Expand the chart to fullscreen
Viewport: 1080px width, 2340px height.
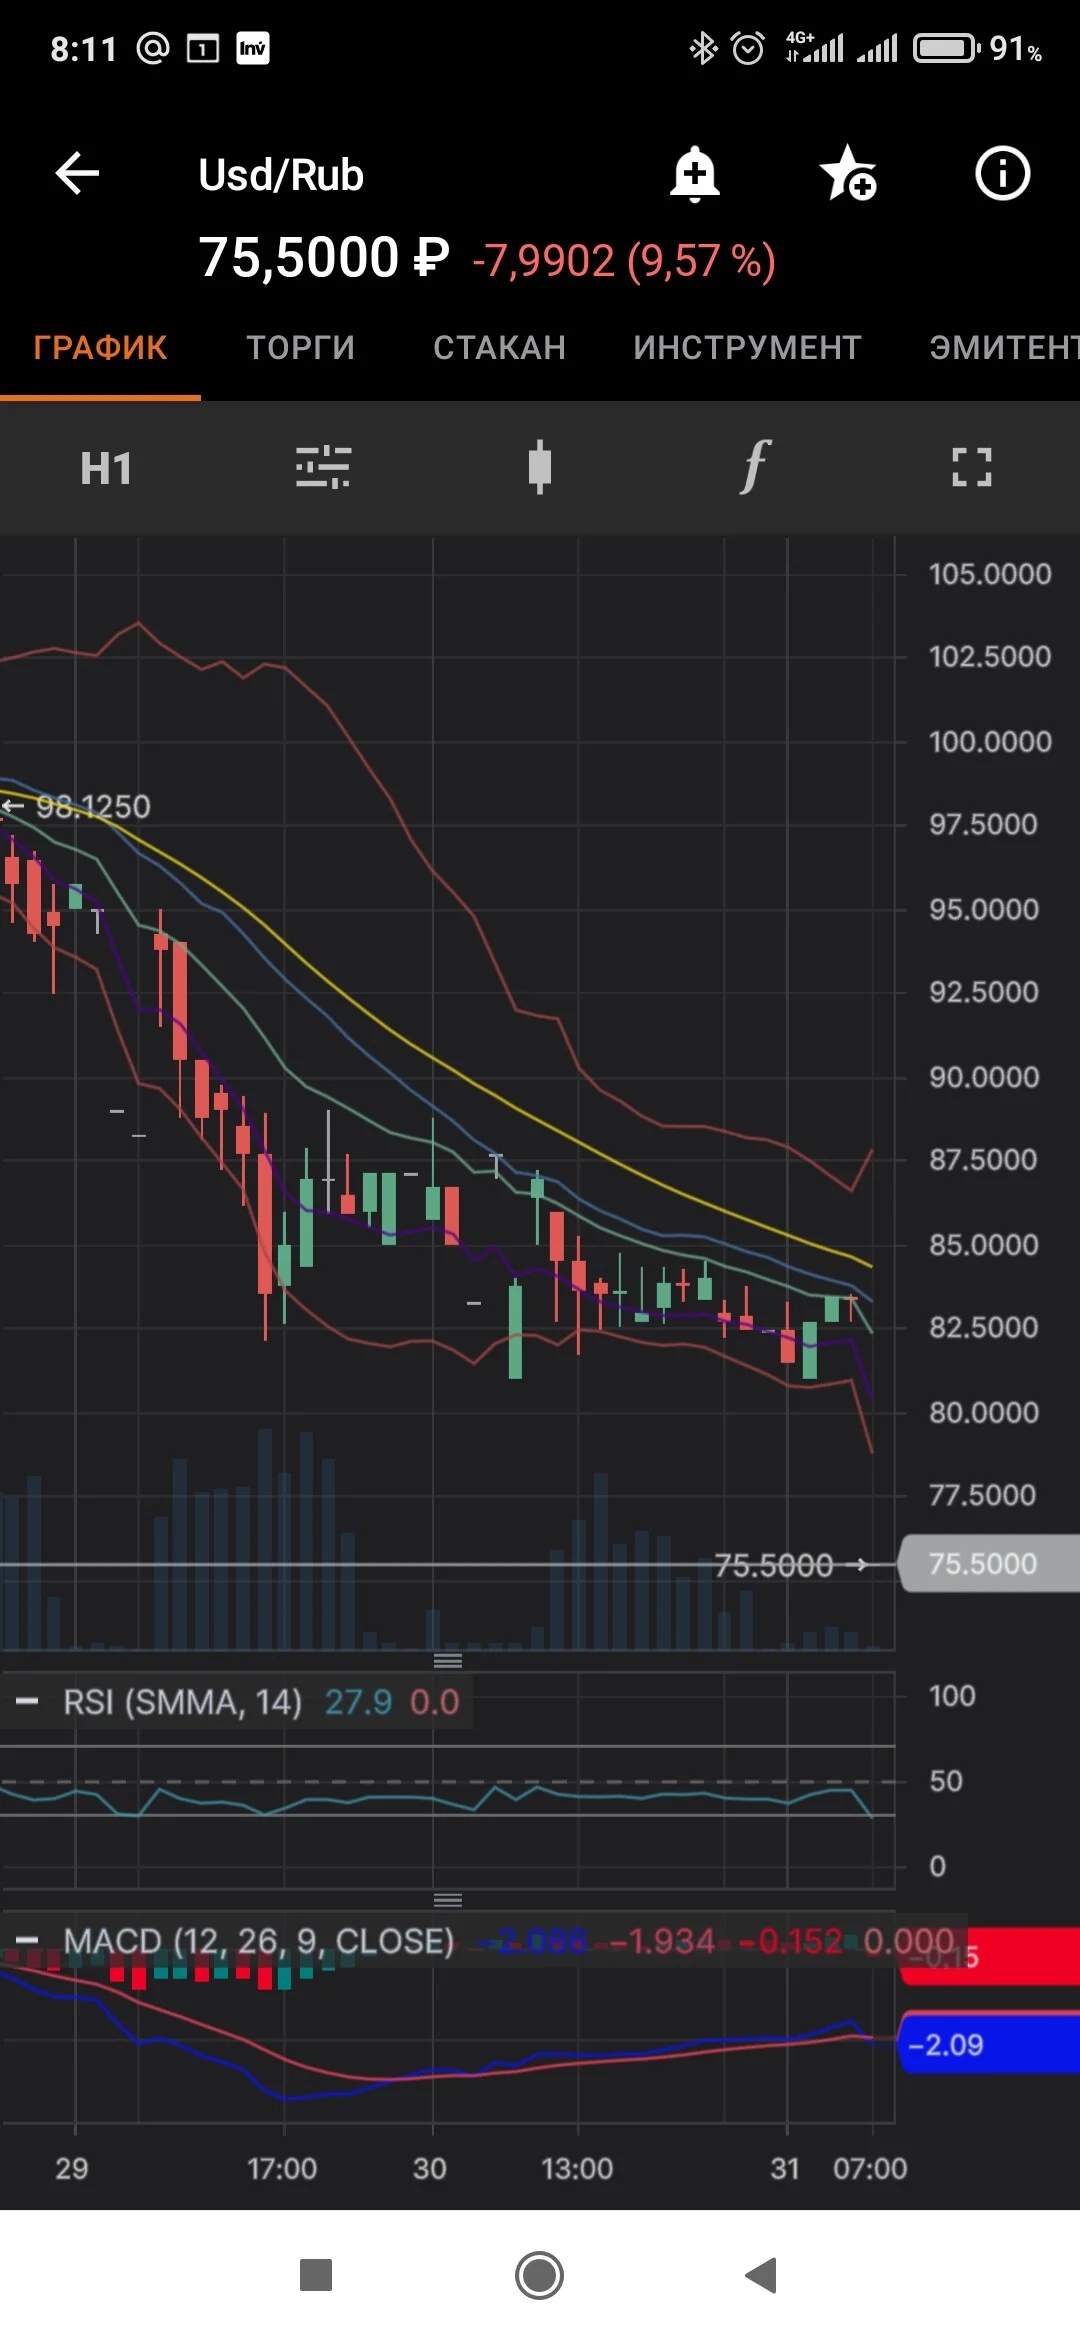click(x=972, y=467)
